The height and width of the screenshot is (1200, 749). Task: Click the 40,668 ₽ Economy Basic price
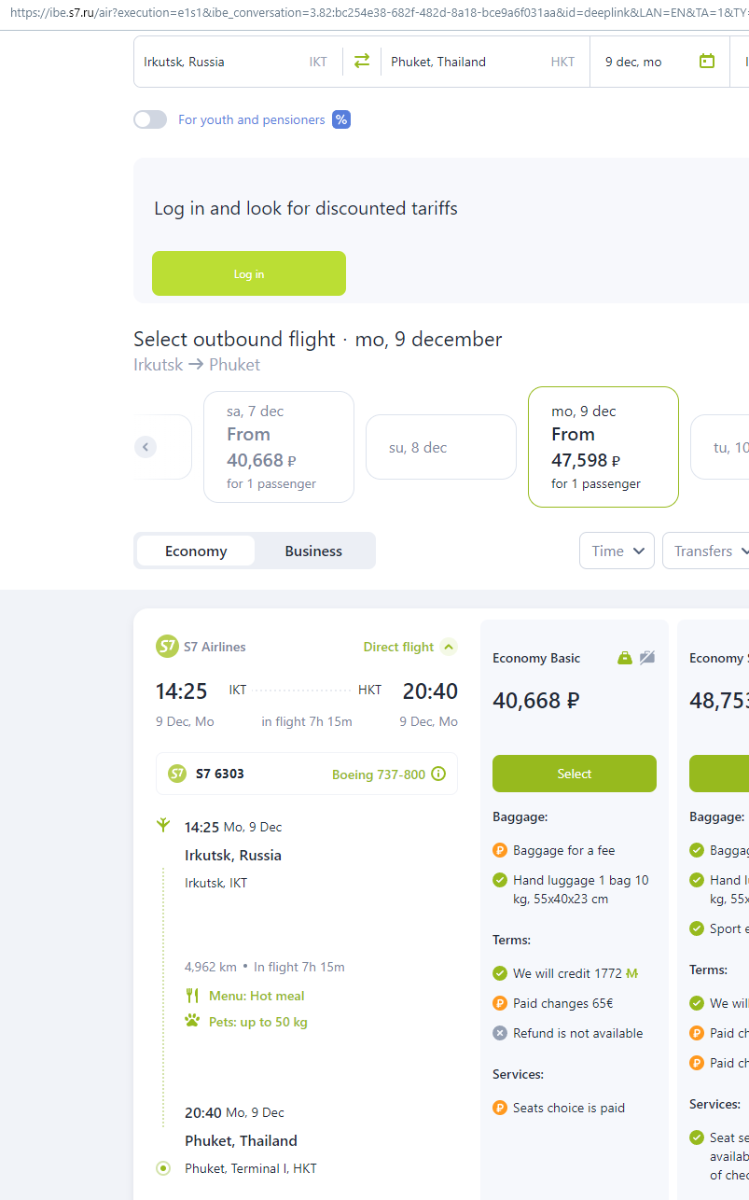[536, 701]
